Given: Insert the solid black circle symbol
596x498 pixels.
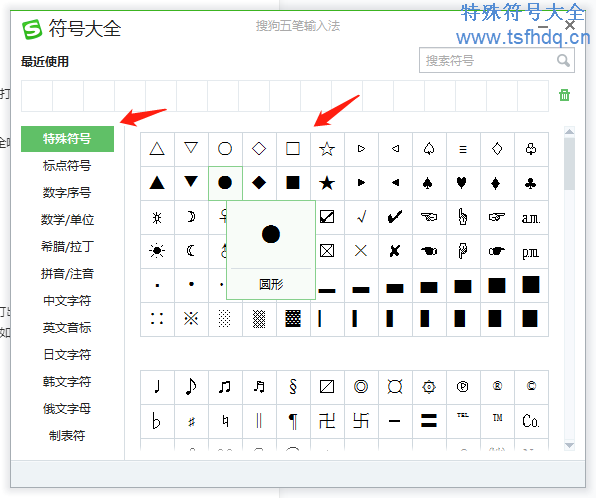Looking at the screenshot, I should (225, 183).
